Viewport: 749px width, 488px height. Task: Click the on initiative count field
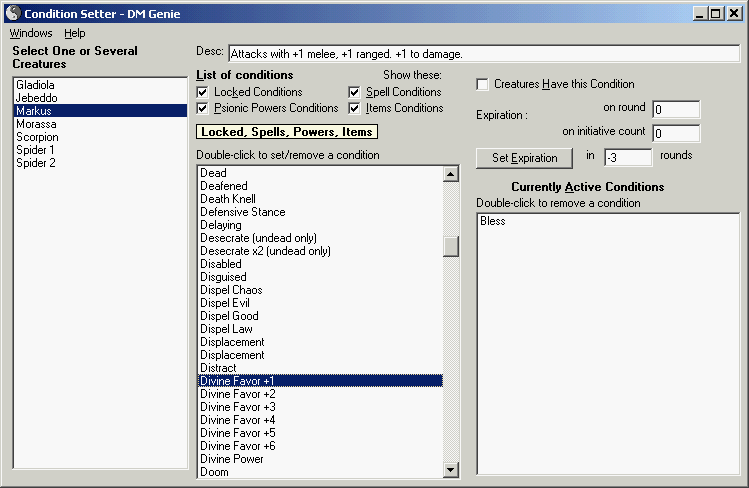[676, 133]
